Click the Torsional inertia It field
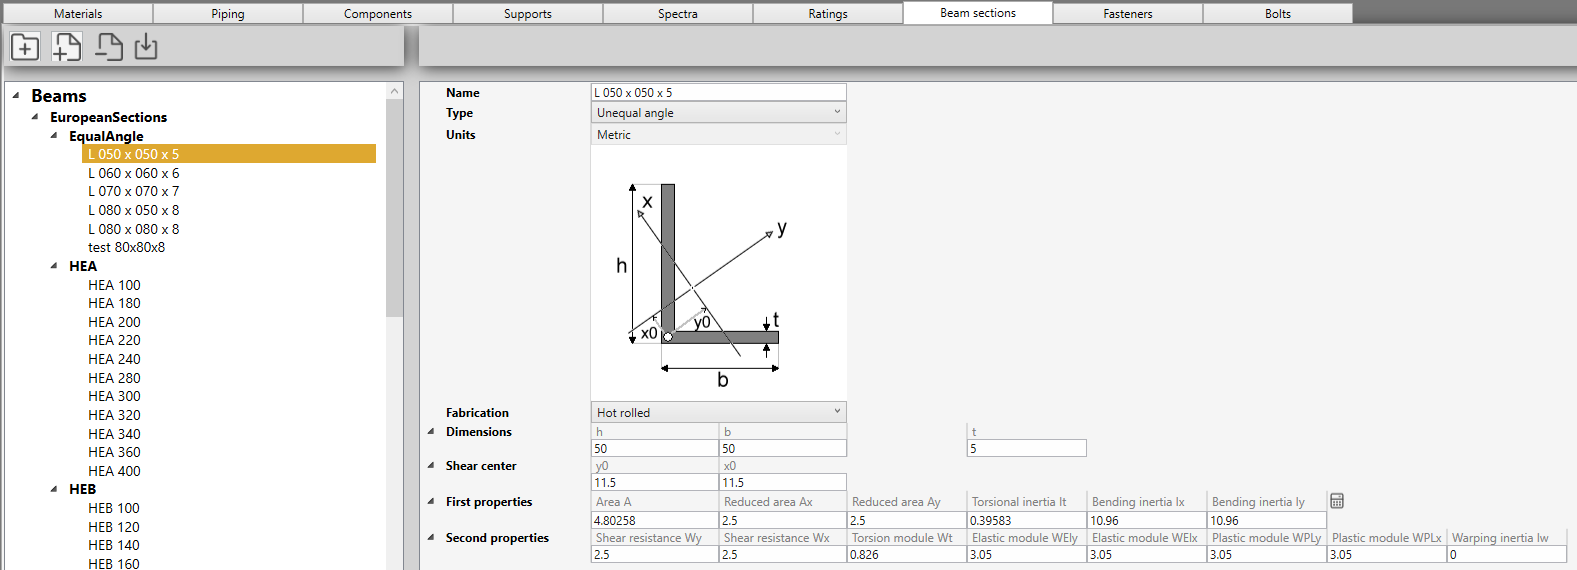This screenshot has height=570, width=1577. point(1027,520)
